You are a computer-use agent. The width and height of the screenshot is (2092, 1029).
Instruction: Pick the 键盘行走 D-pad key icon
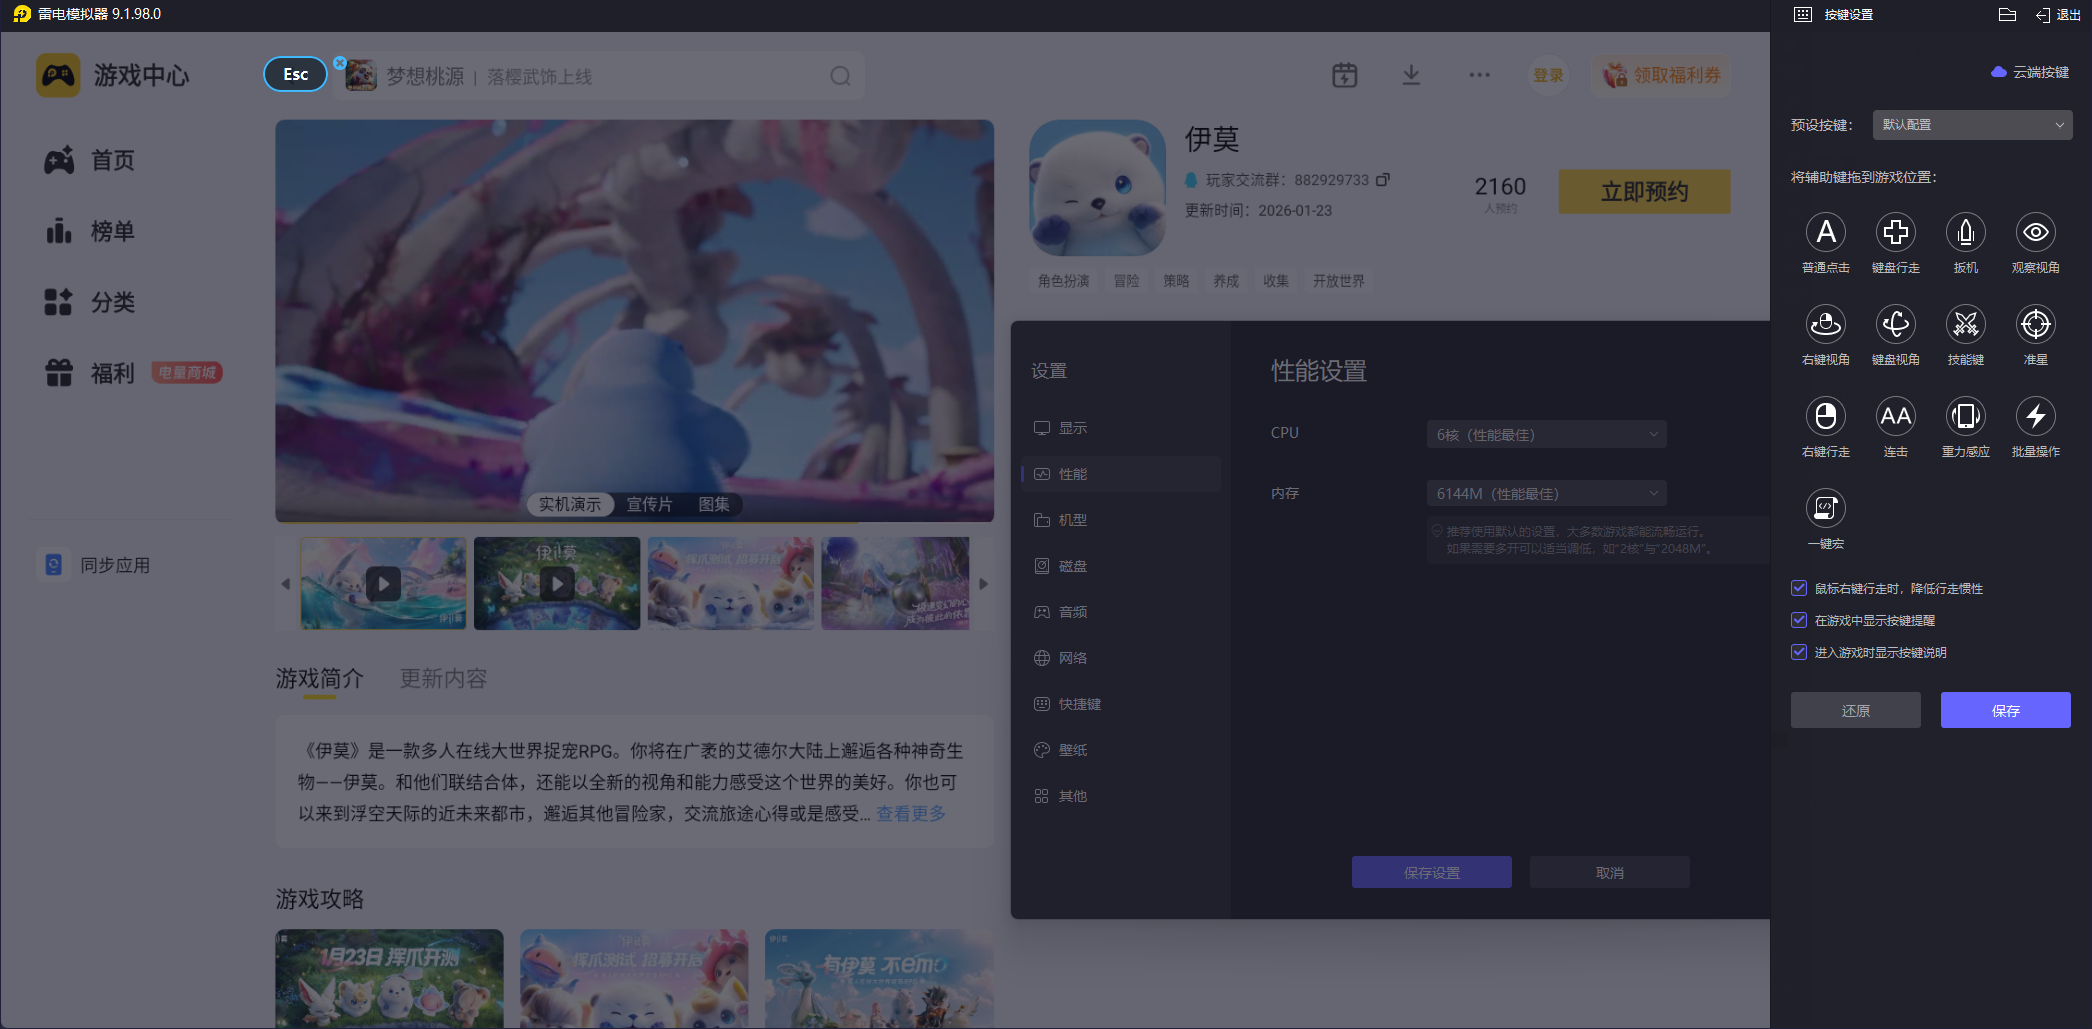[x=1896, y=232]
